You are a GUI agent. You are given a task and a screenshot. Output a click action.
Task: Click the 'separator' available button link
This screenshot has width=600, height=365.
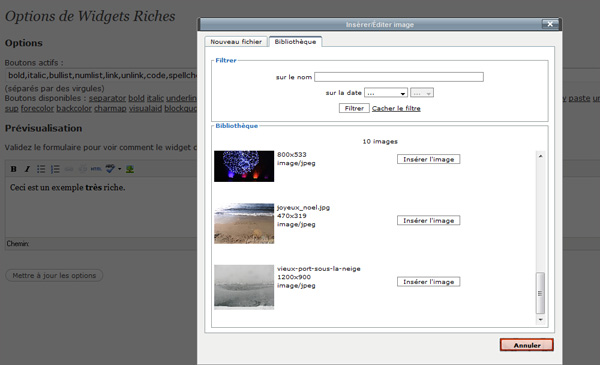pos(107,98)
